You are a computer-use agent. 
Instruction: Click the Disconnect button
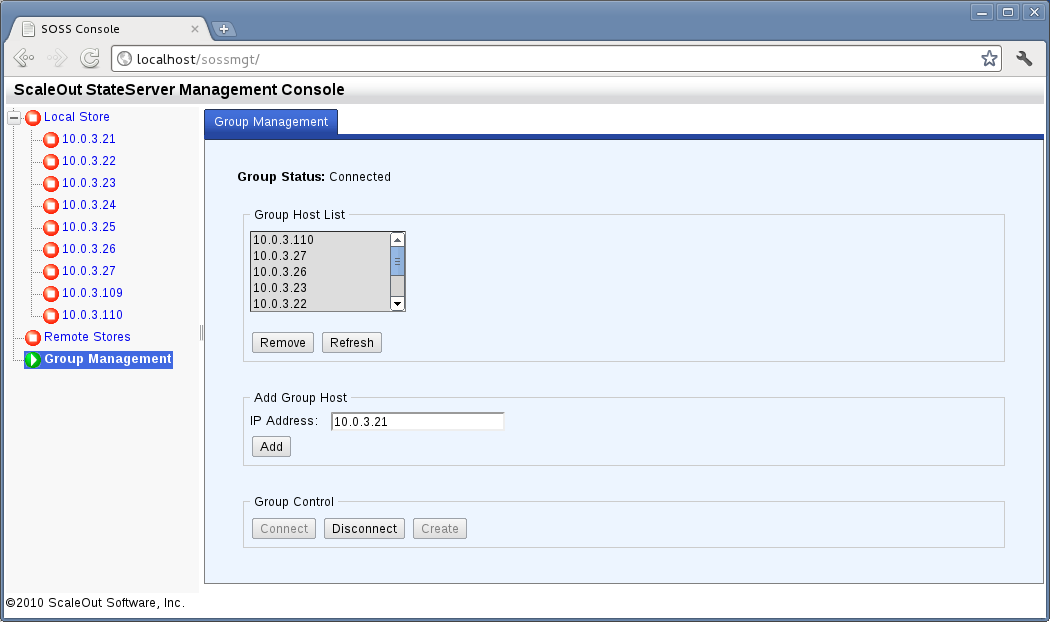coord(364,529)
